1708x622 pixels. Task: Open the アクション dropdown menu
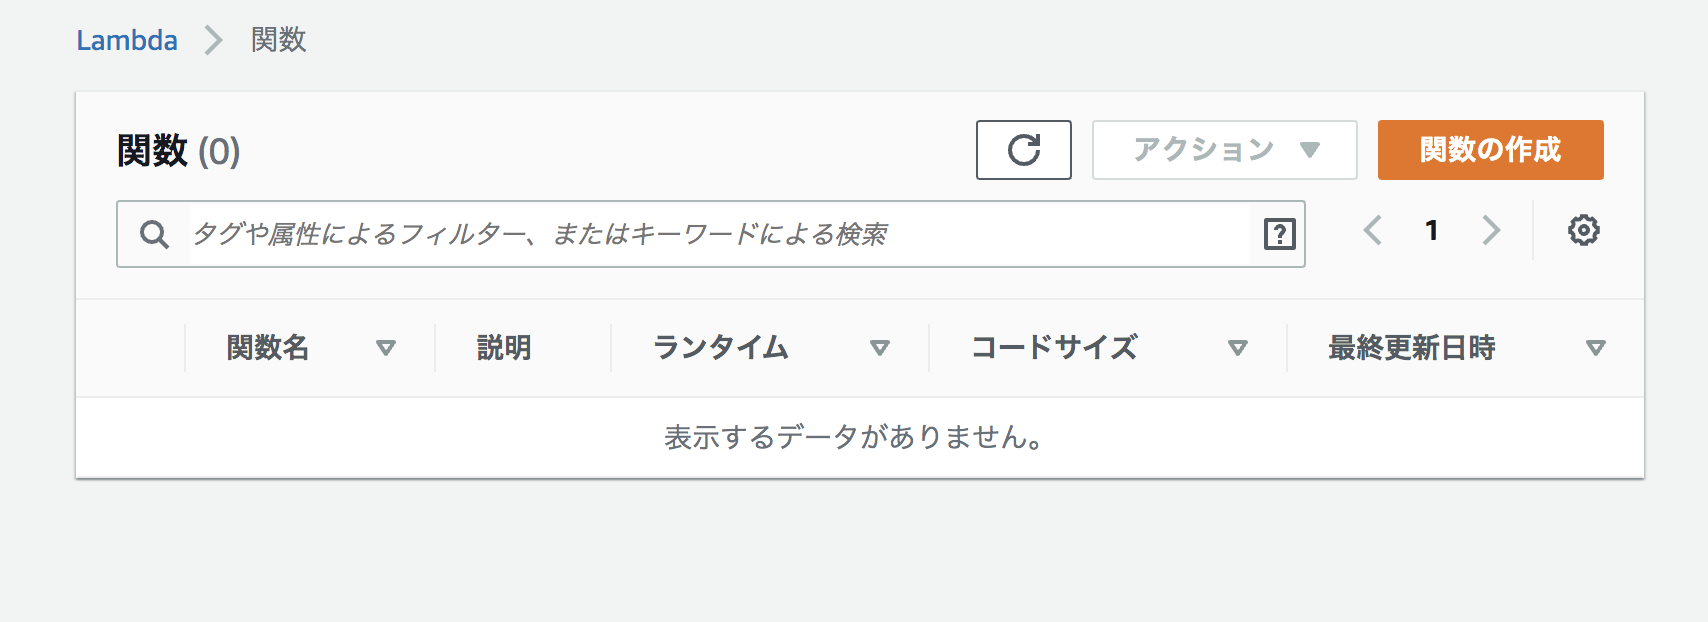[x=1222, y=150]
